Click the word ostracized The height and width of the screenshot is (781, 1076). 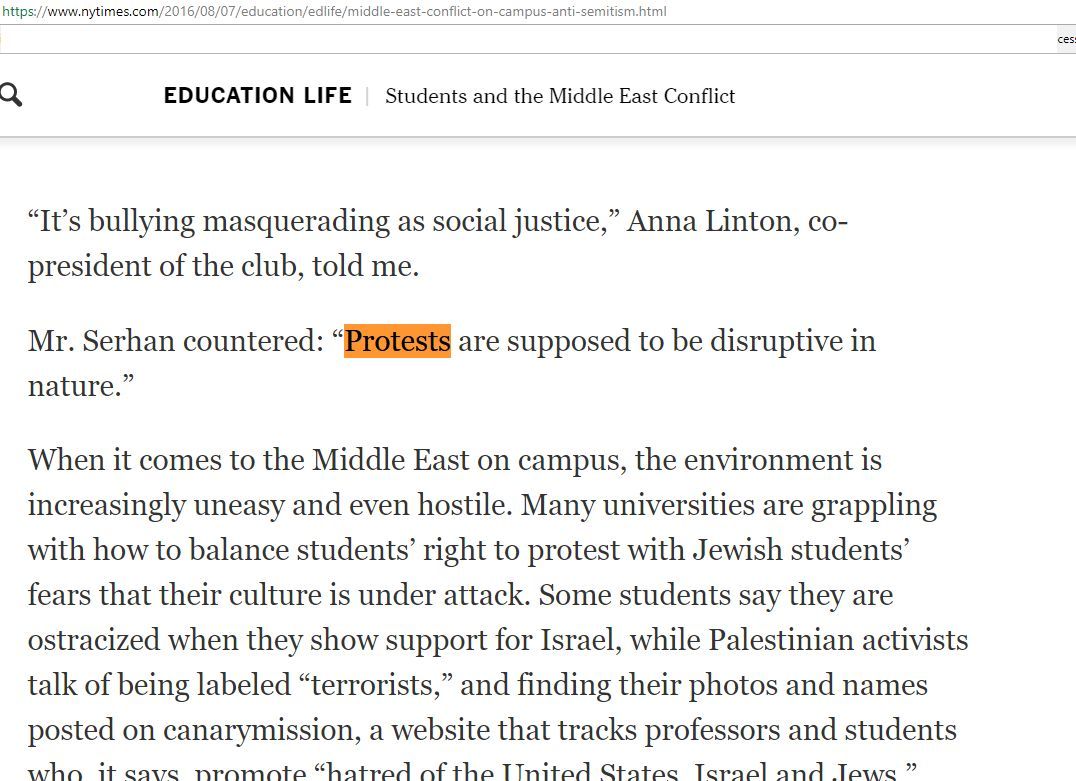pos(93,640)
